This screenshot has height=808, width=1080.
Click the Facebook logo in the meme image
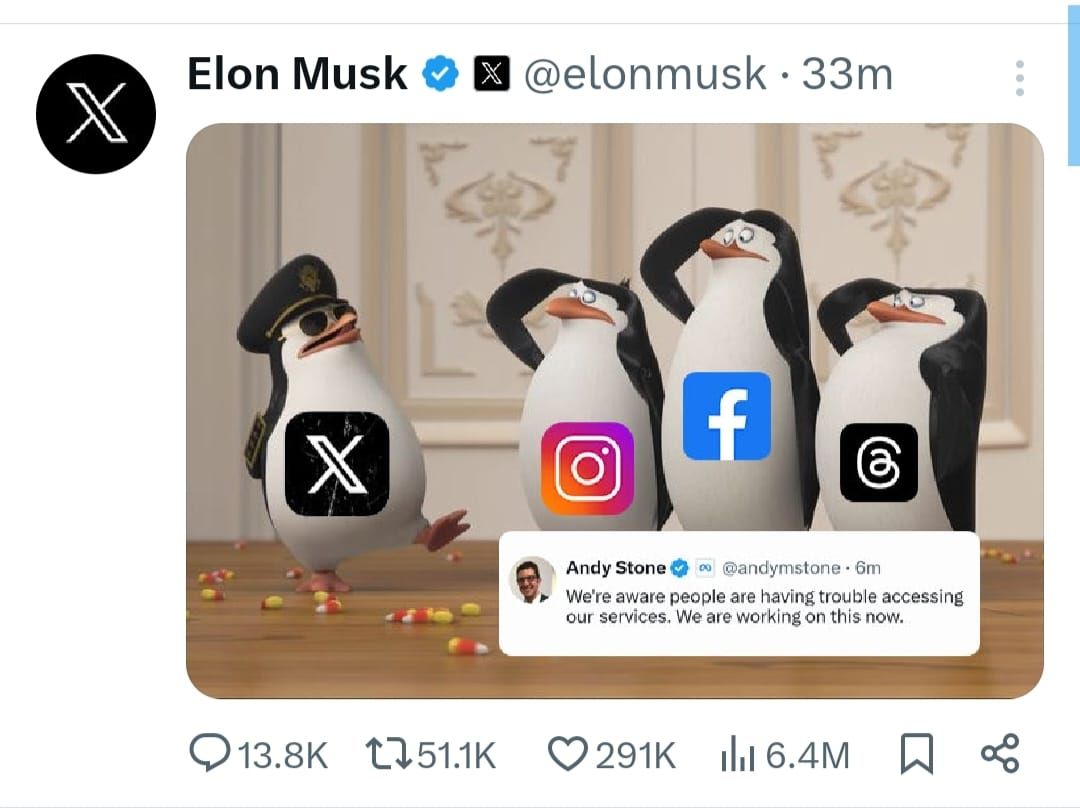coord(727,416)
